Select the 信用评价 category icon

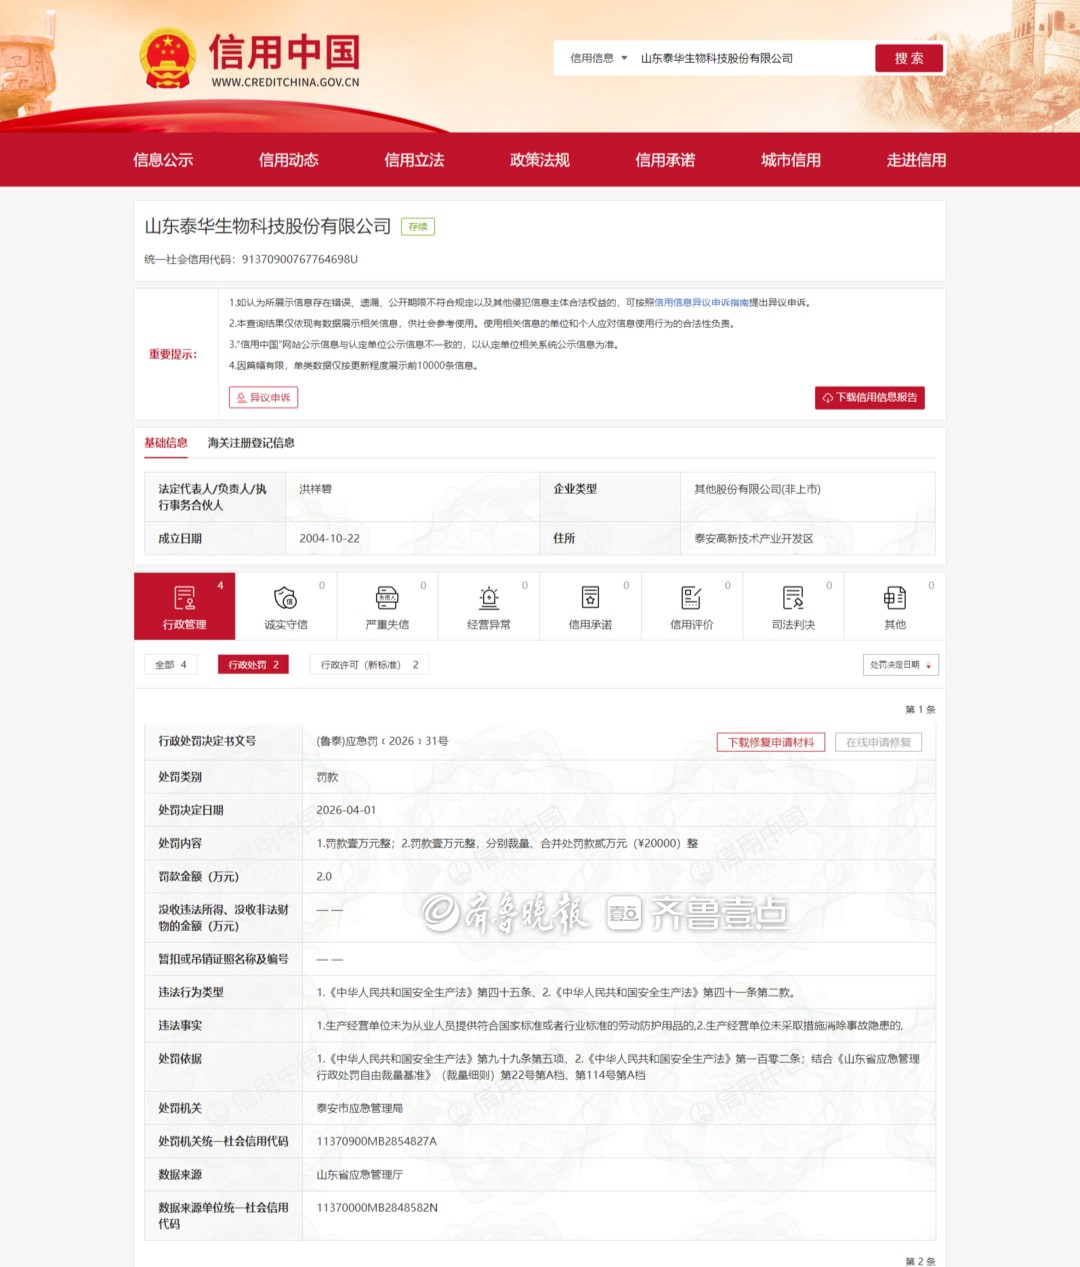click(x=691, y=599)
